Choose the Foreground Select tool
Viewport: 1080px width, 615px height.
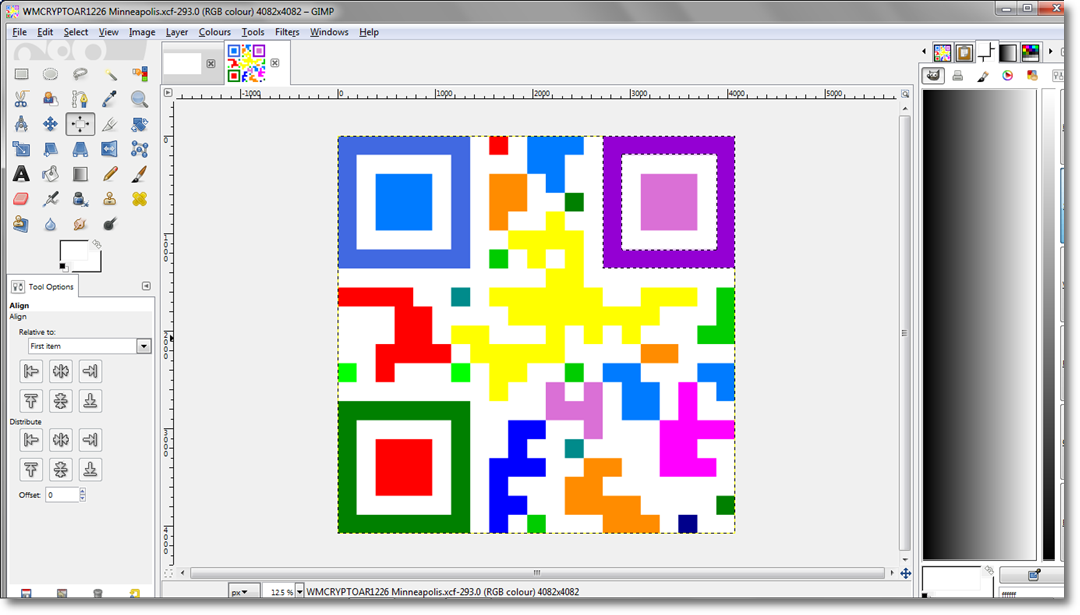(x=50, y=99)
